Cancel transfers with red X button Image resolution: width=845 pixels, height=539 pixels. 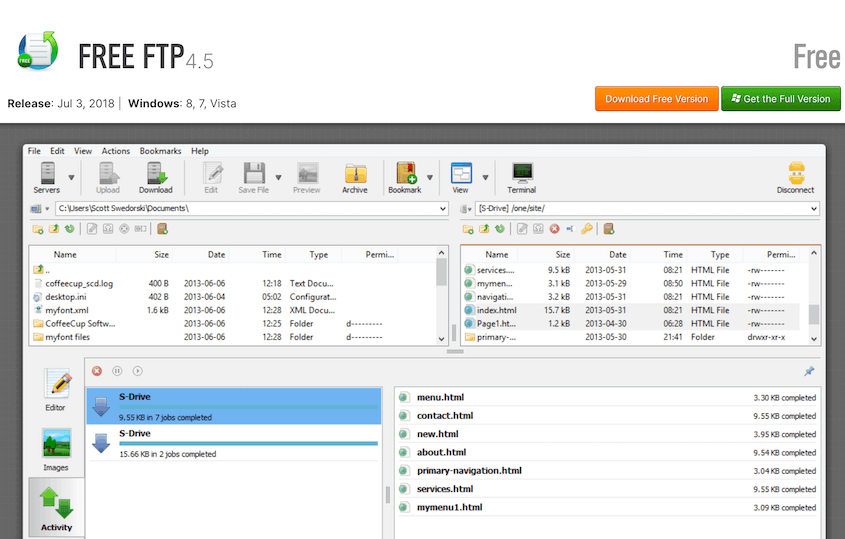pos(97,371)
